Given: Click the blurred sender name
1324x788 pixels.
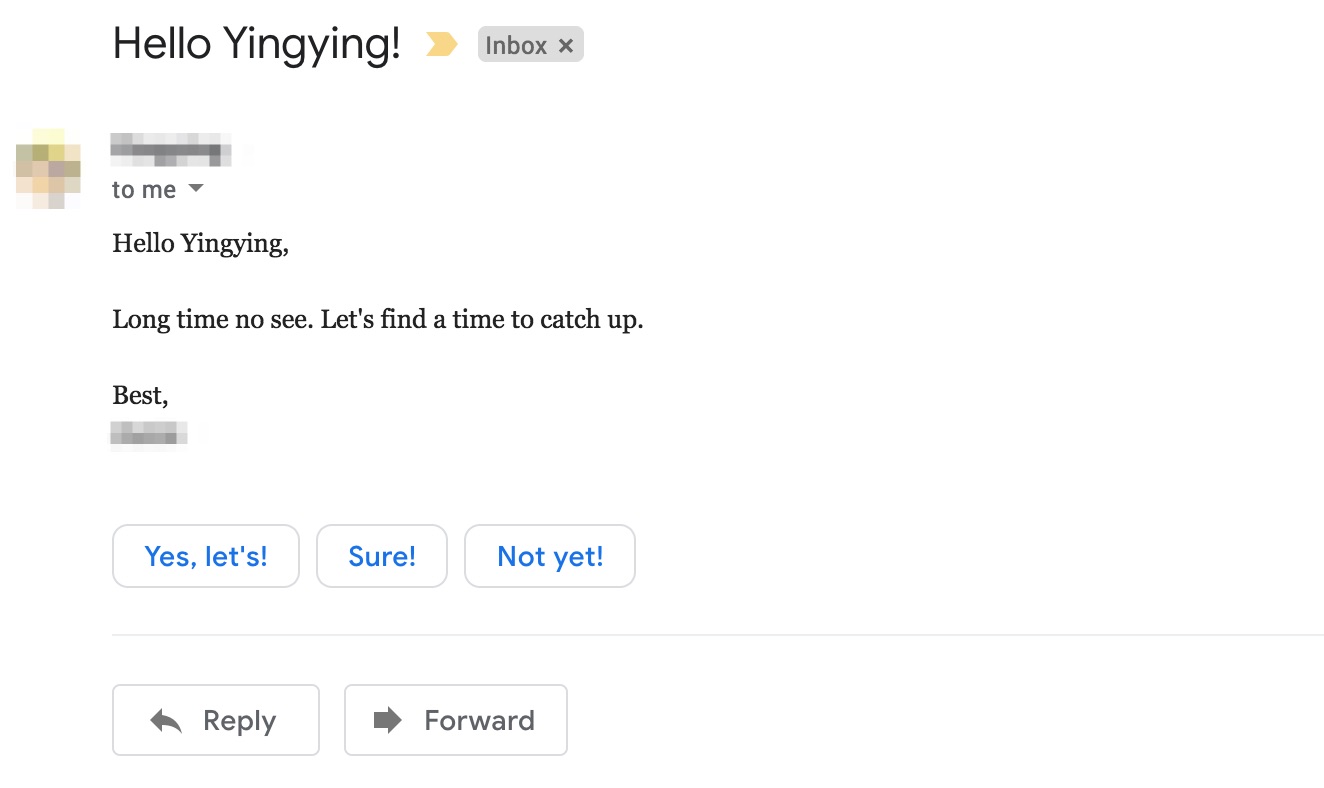Looking at the screenshot, I should click(171, 150).
